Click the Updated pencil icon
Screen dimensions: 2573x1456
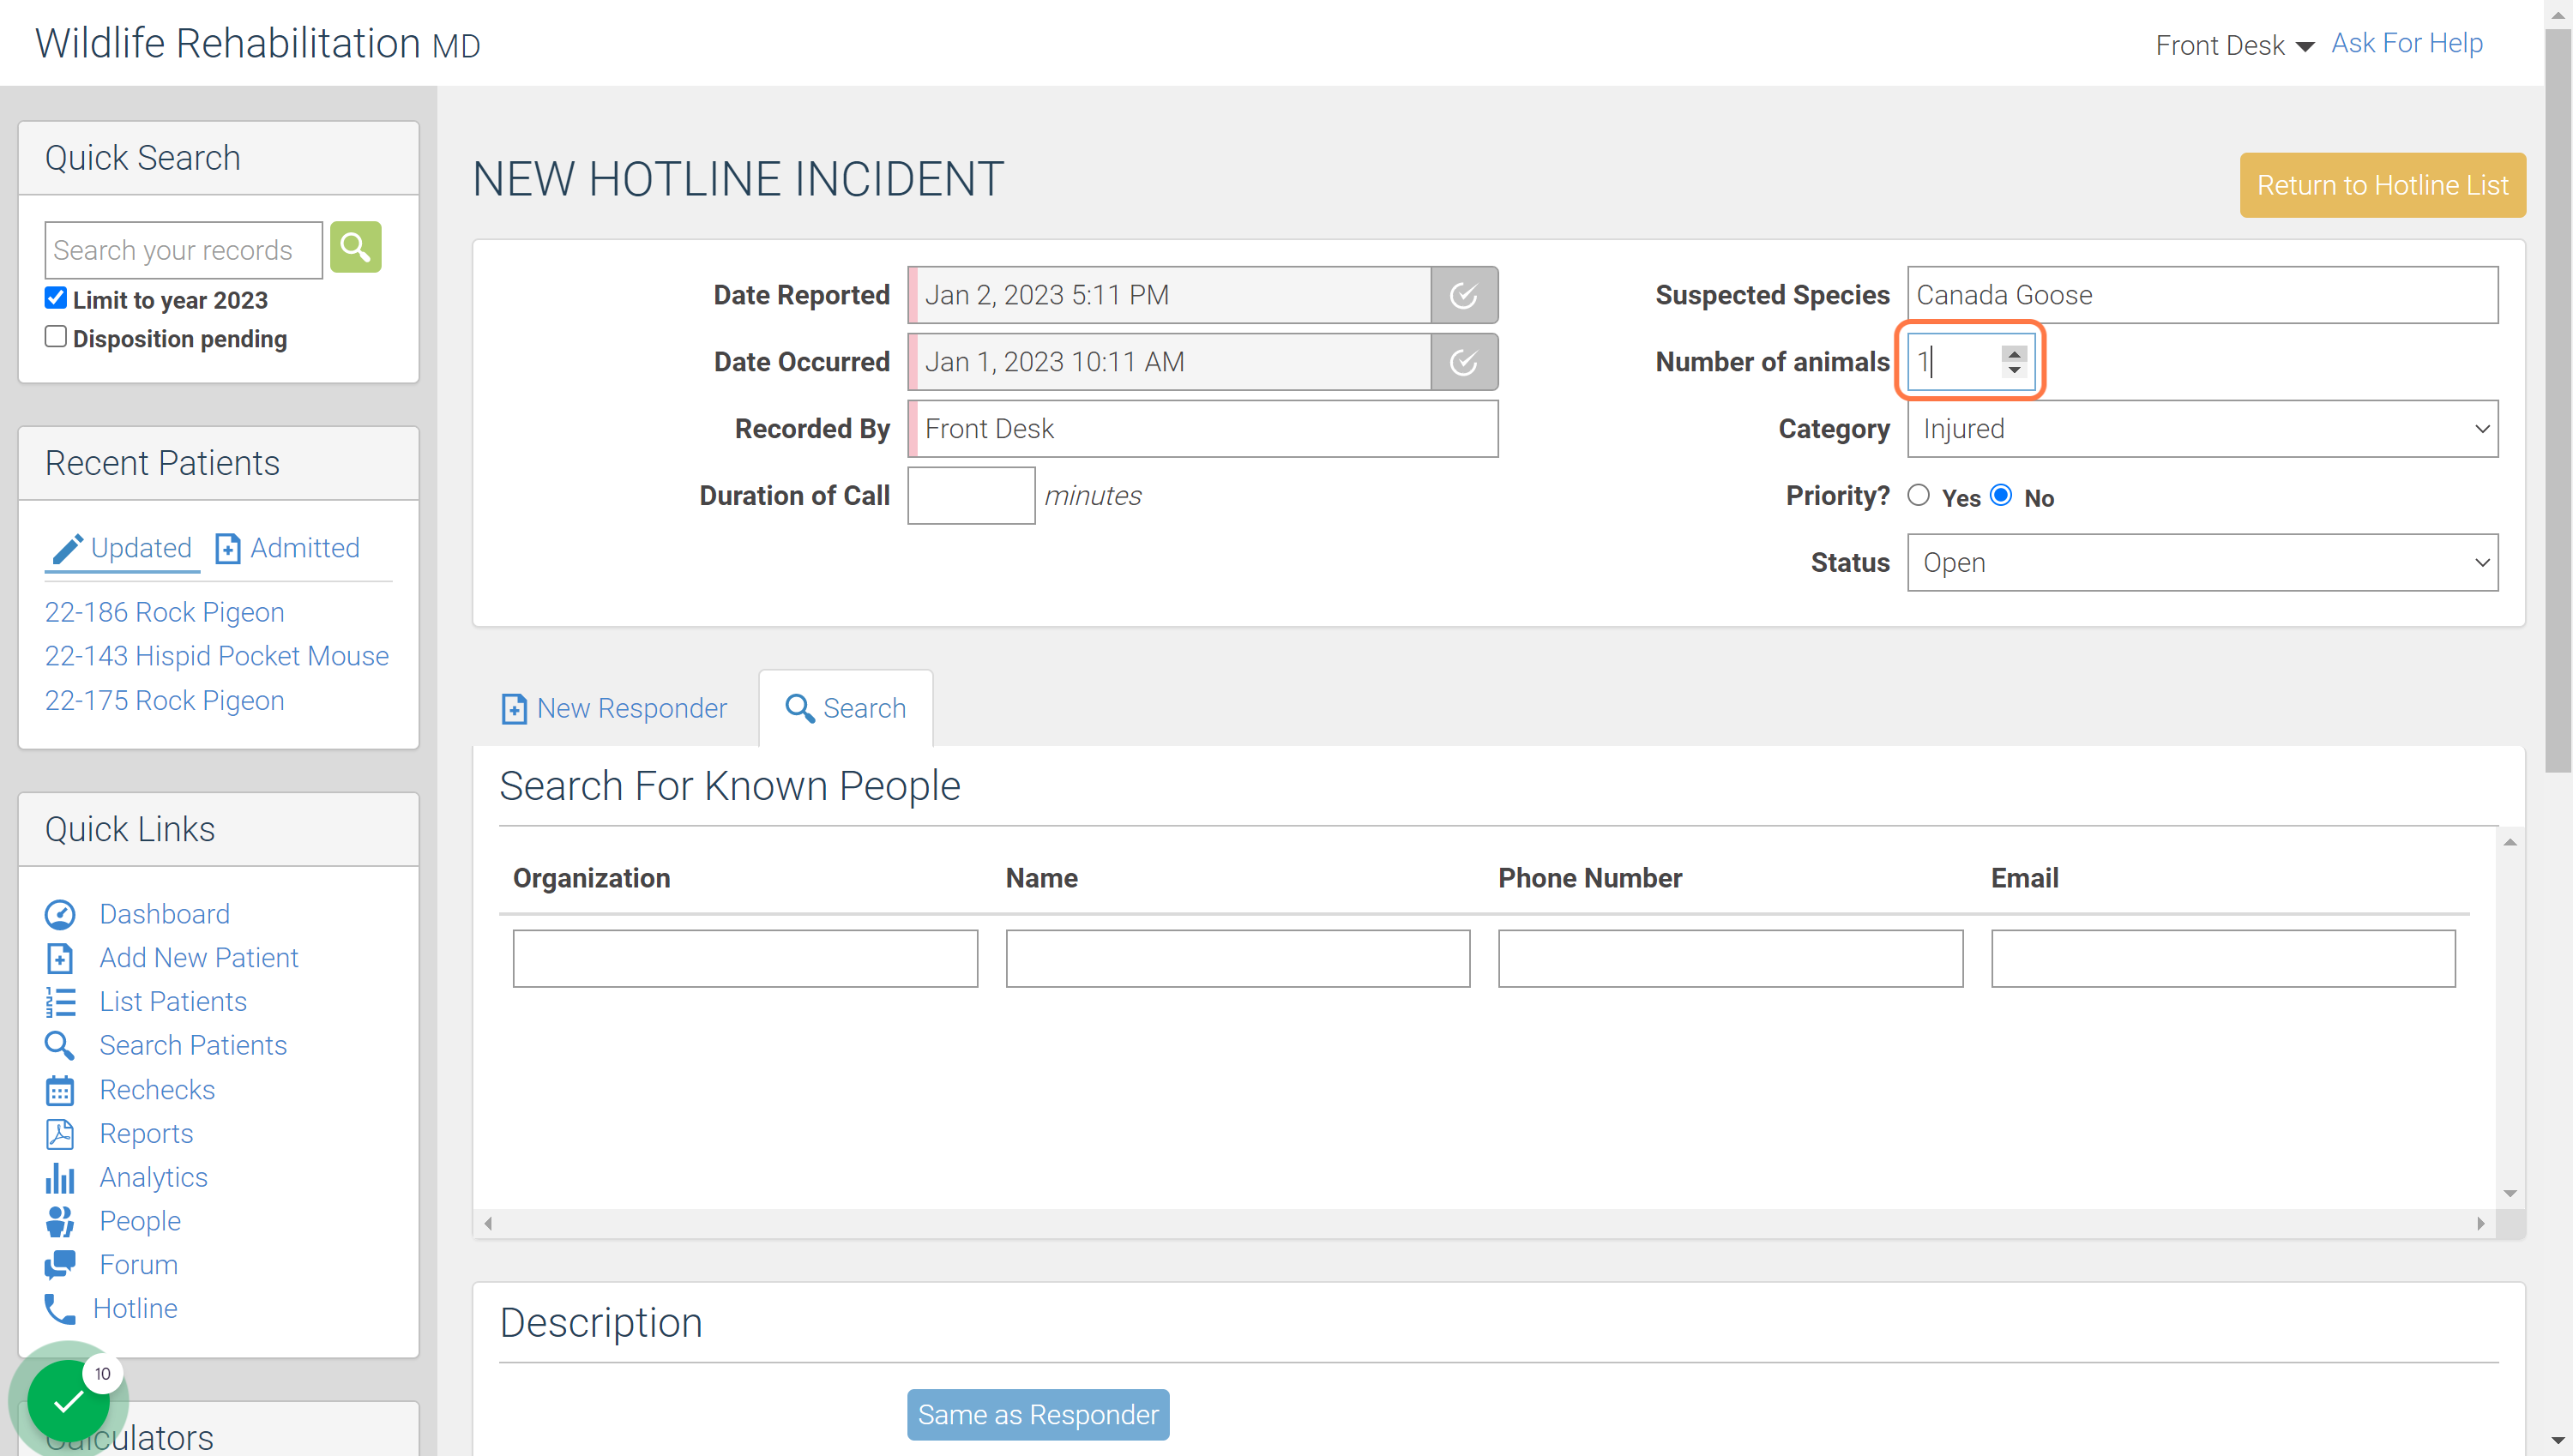[x=67, y=549]
